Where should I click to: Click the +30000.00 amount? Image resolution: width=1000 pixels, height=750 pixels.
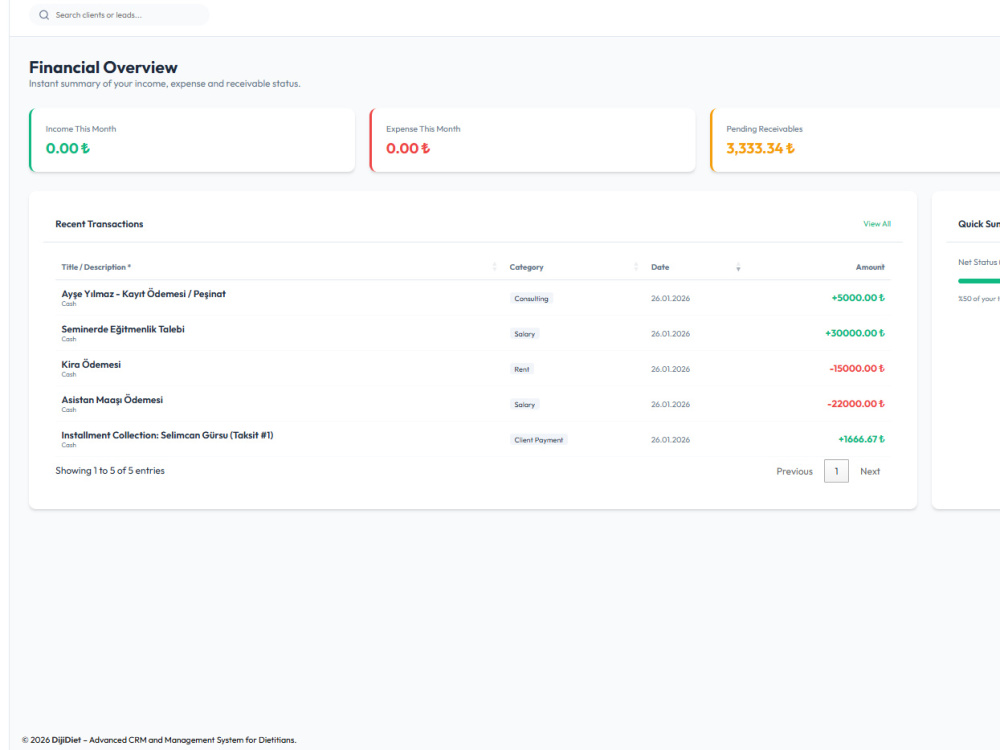pyautogui.click(x=855, y=333)
